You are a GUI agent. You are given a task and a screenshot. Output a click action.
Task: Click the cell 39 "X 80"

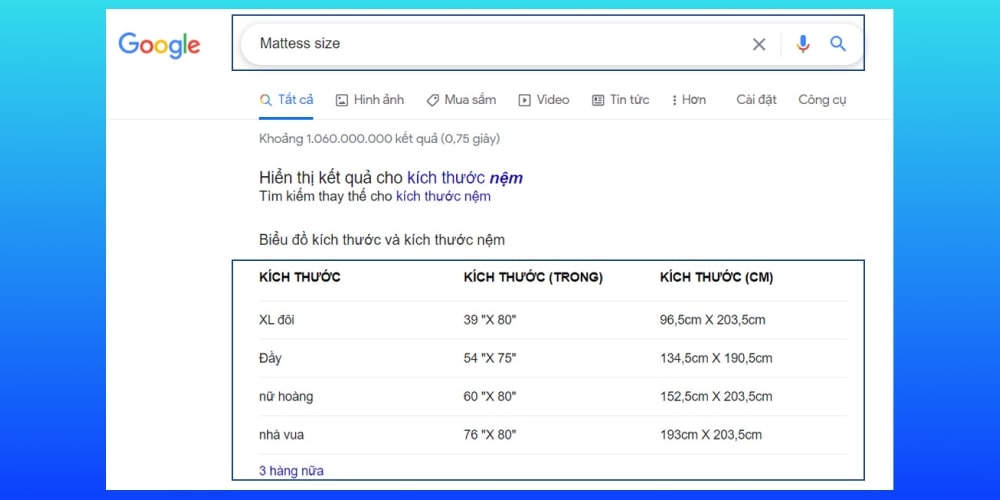pos(490,320)
